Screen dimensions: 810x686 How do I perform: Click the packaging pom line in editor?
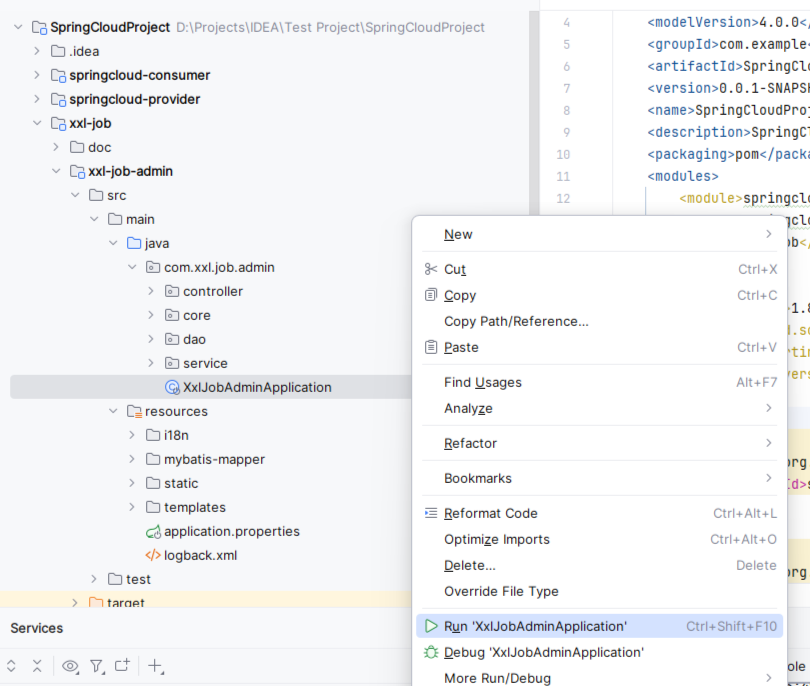tap(728, 154)
